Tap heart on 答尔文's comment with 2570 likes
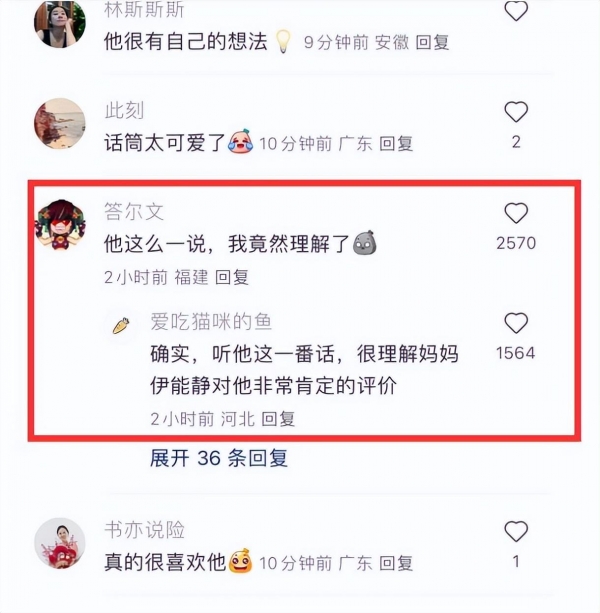The height and width of the screenshot is (613, 600). click(516, 213)
